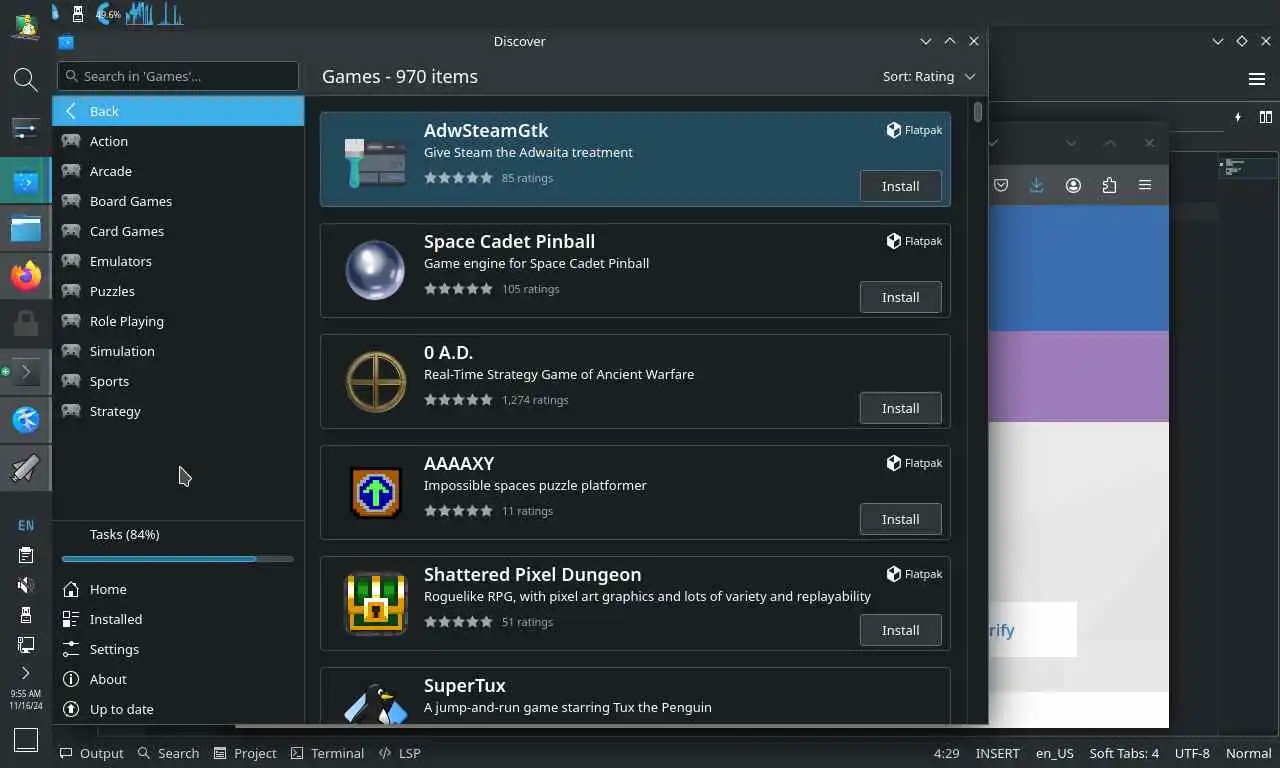The image size is (1280, 768).
Task: Open Firefox extensions puzzle icon
Action: tap(1109, 185)
